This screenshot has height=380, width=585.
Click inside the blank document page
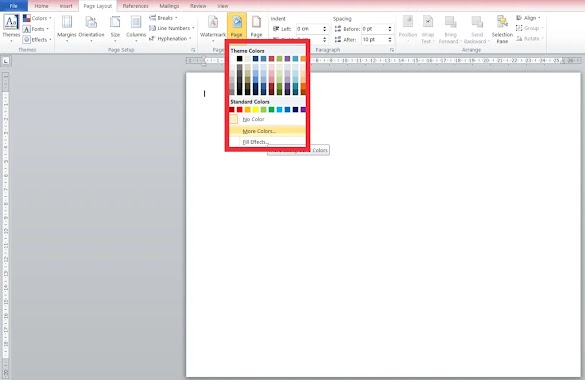[383, 224]
